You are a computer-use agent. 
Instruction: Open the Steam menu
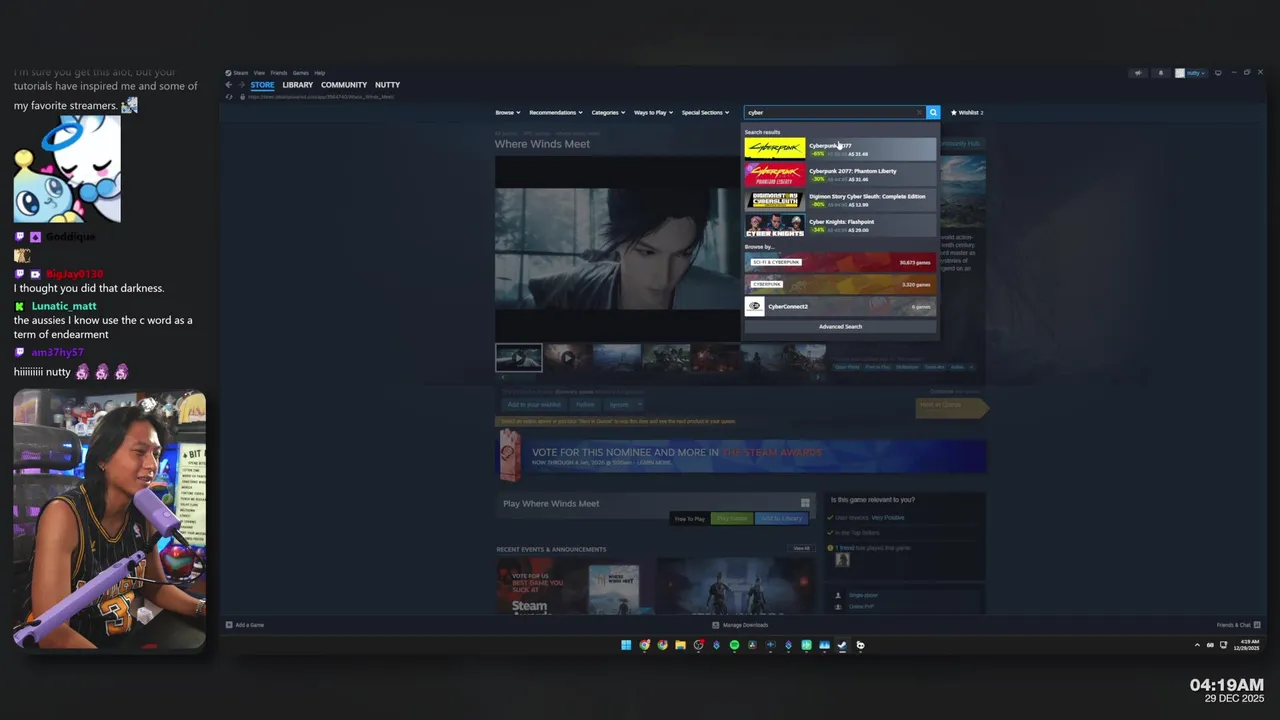click(x=240, y=73)
